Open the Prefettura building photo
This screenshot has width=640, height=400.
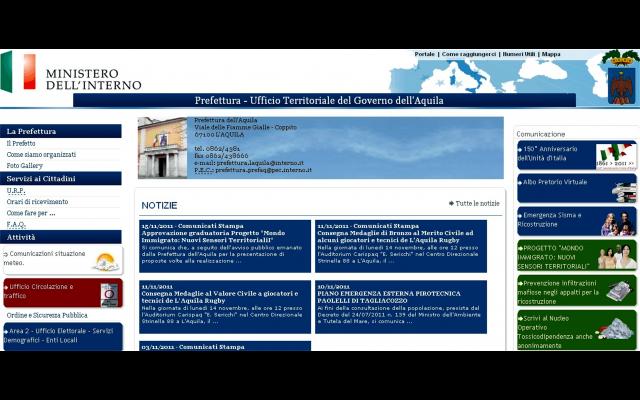(162, 148)
